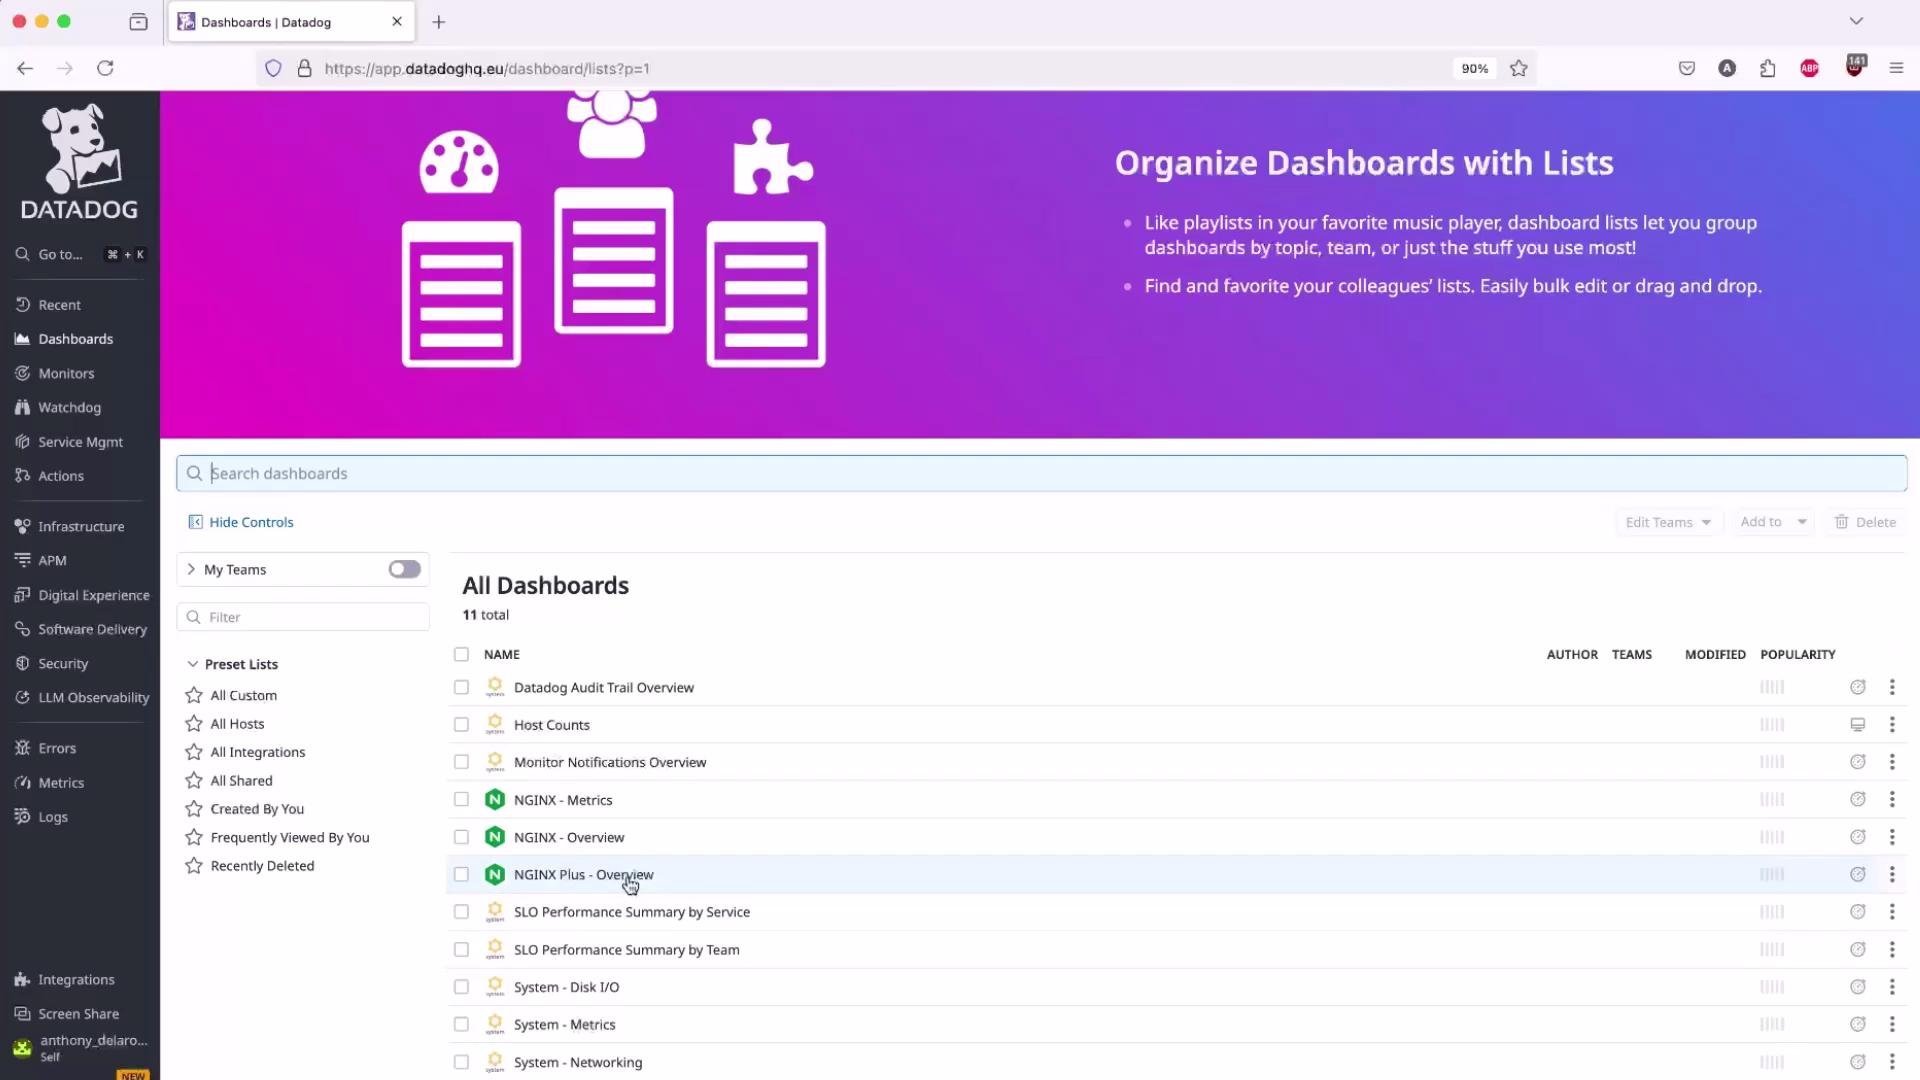
Task: Sort by the MODIFIED column header
Action: click(1715, 654)
